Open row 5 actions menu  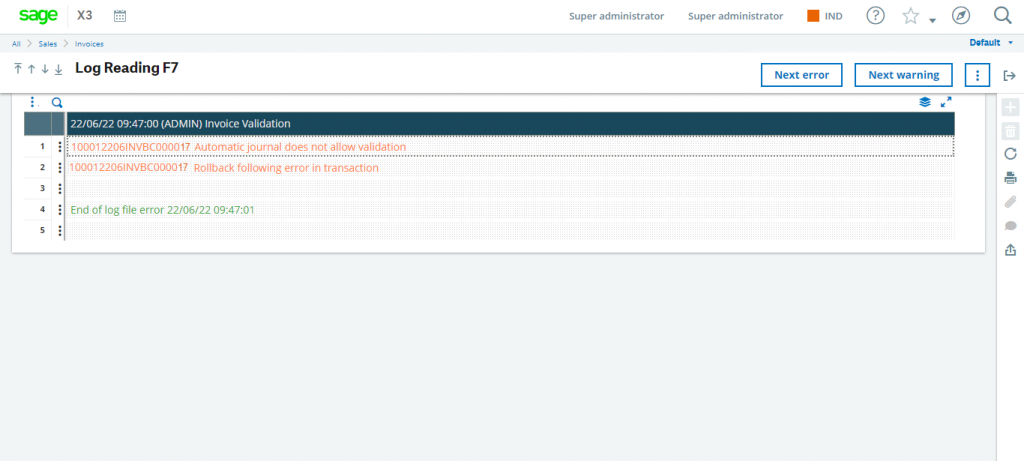click(x=59, y=230)
